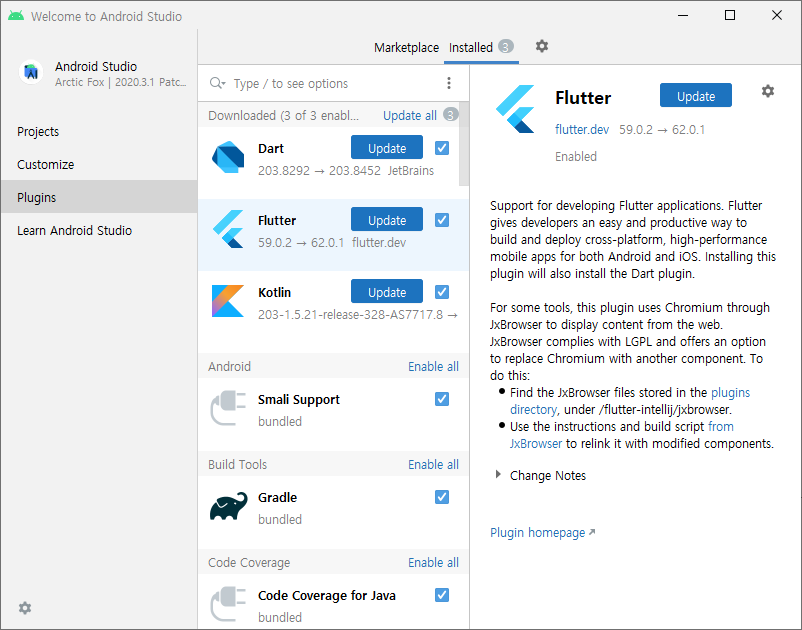This screenshot has width=802, height=630.
Task: Click the plugin list scrollbar thumb
Action: click(463, 144)
